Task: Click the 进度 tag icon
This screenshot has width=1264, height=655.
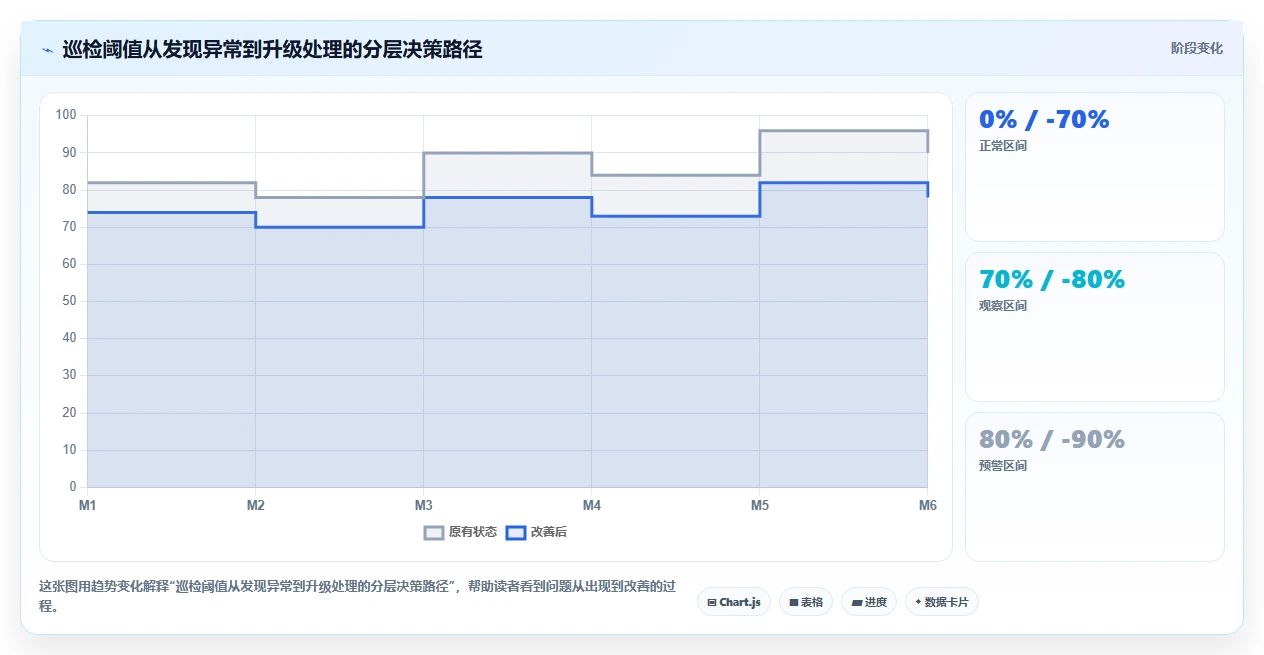Action: (857, 602)
